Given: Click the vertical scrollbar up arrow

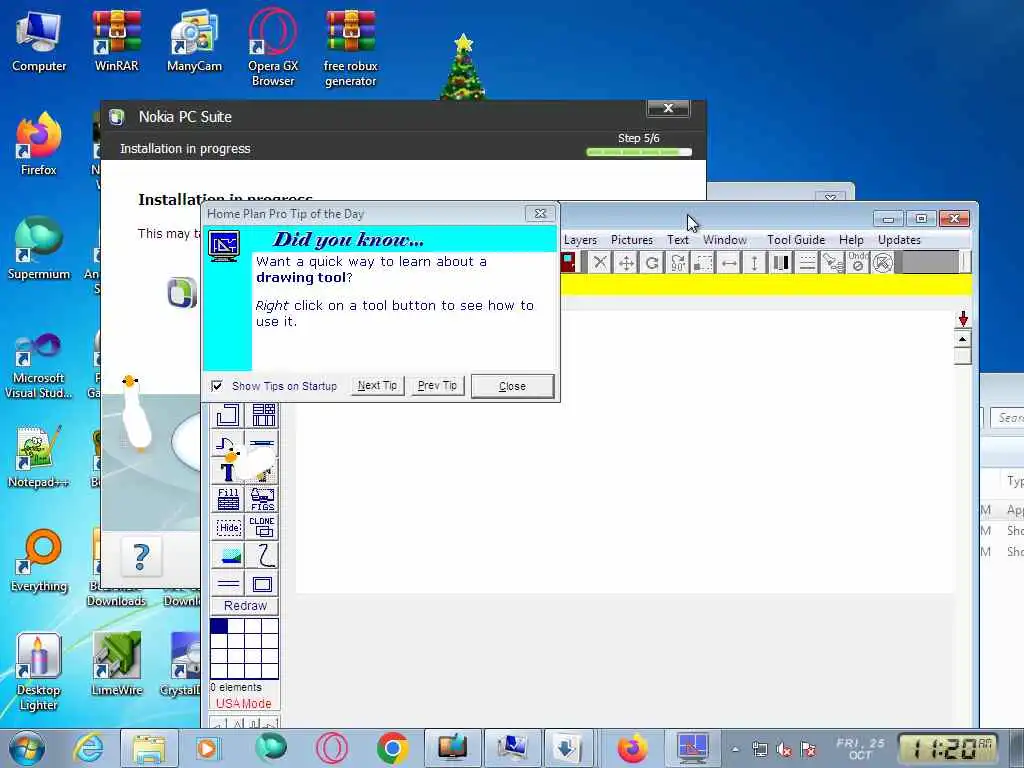Looking at the screenshot, I should (x=963, y=340).
